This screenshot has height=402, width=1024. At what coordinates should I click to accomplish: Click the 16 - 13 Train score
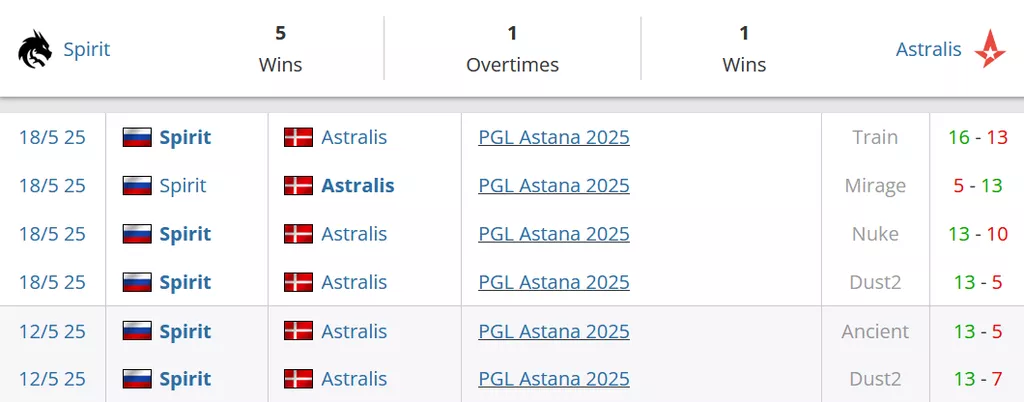tap(977, 137)
